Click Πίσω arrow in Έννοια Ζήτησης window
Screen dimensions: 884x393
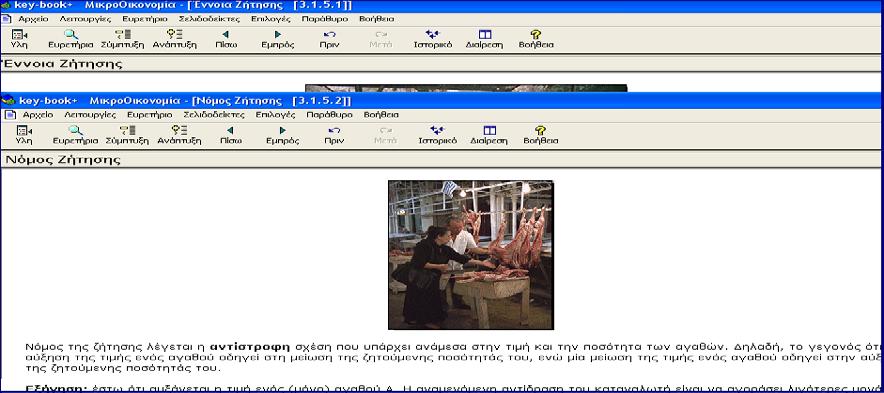(226, 39)
